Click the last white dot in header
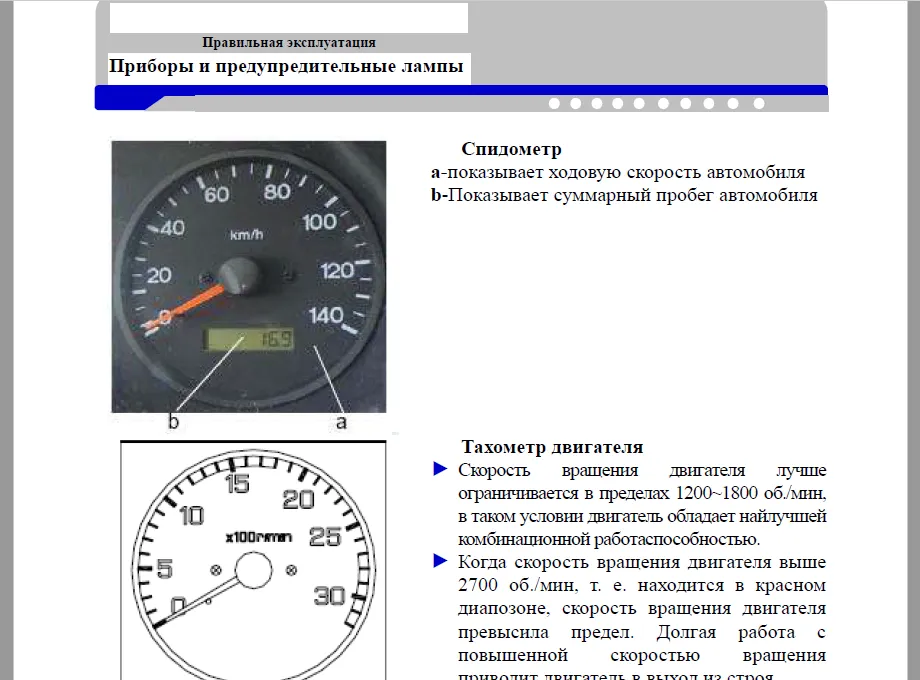The image size is (920, 680). tap(759, 103)
